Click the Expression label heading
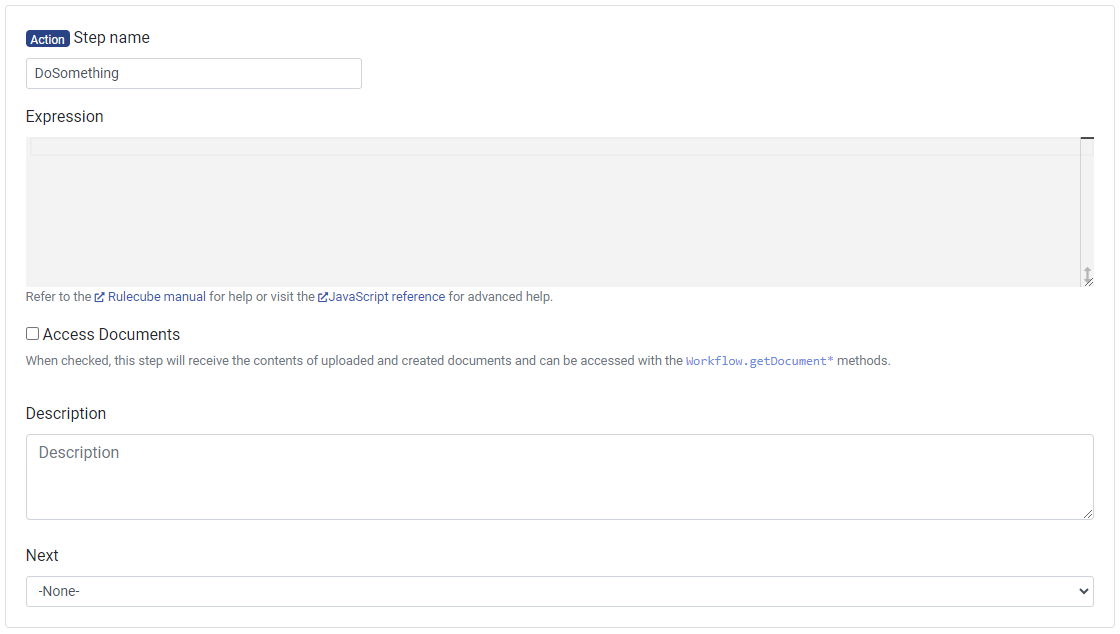Screen dimensions: 1120x634 (x=65, y=117)
